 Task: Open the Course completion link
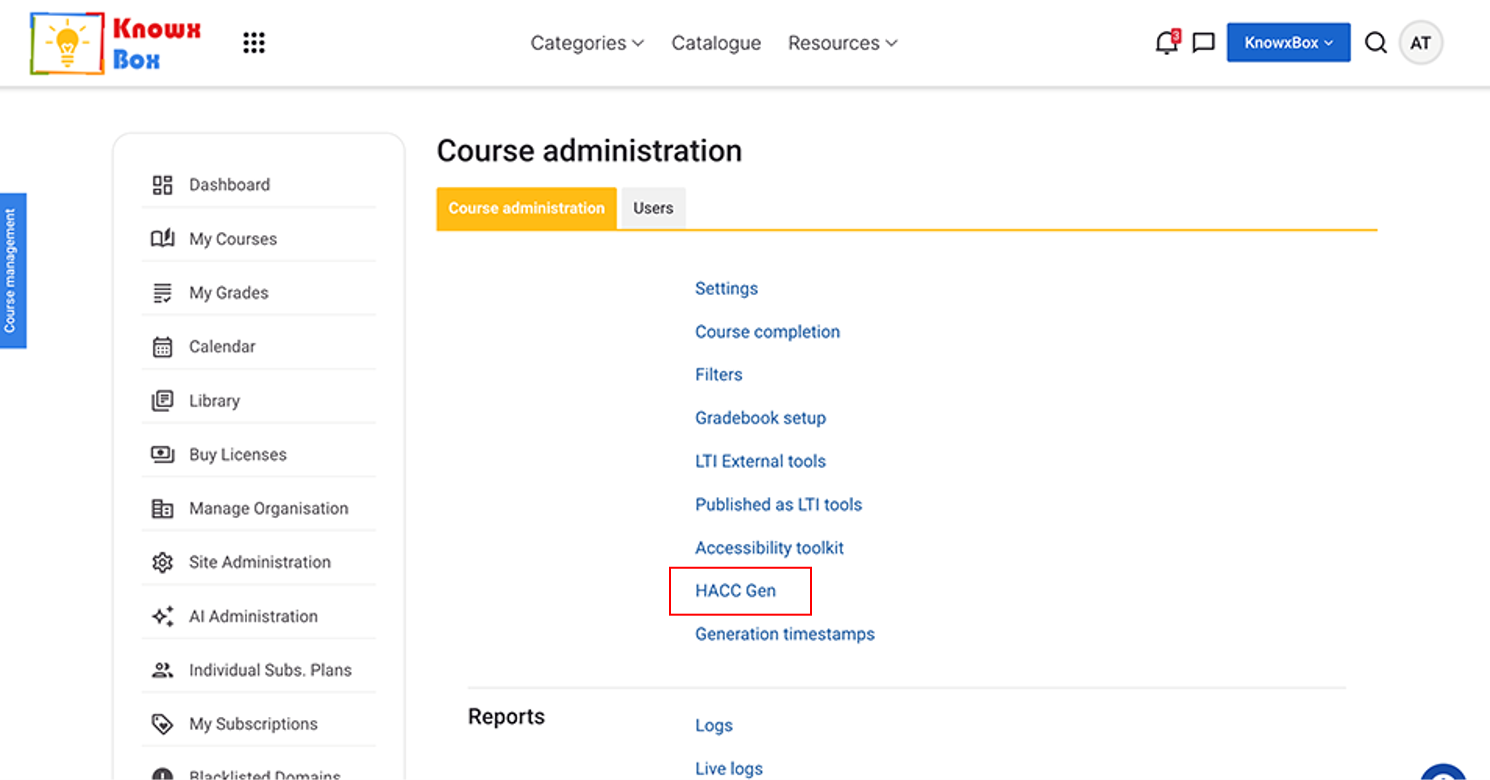click(767, 332)
